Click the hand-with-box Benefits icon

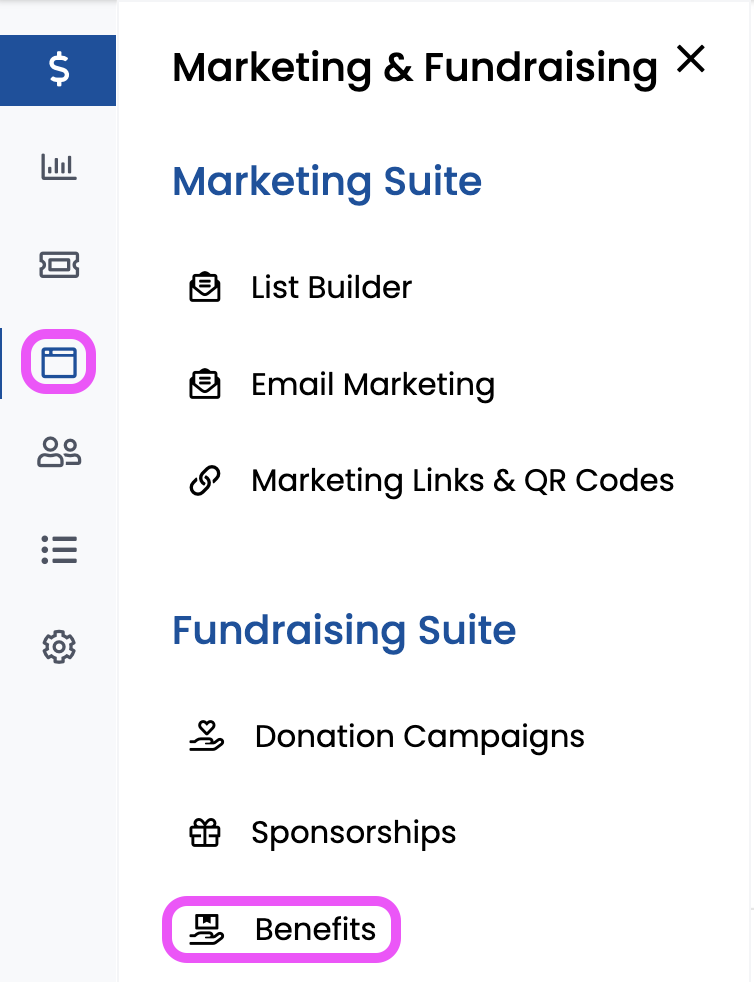click(205, 930)
